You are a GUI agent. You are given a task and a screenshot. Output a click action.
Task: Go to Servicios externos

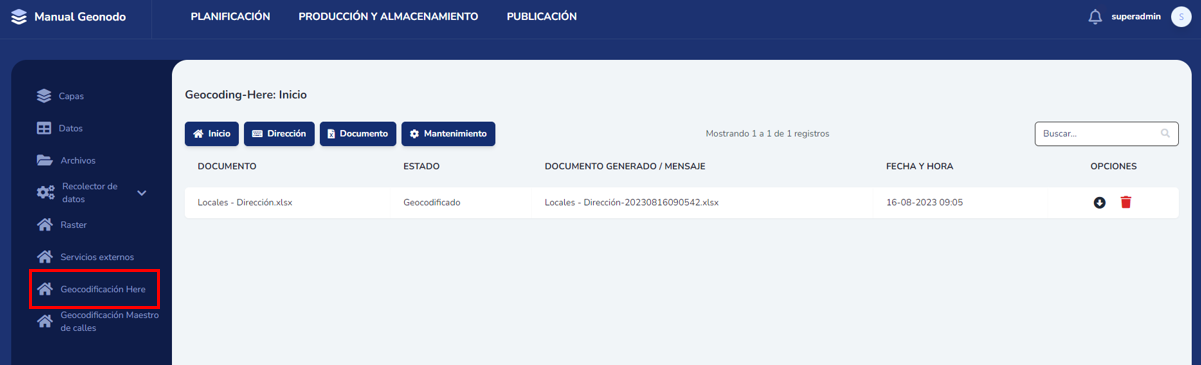[96, 257]
